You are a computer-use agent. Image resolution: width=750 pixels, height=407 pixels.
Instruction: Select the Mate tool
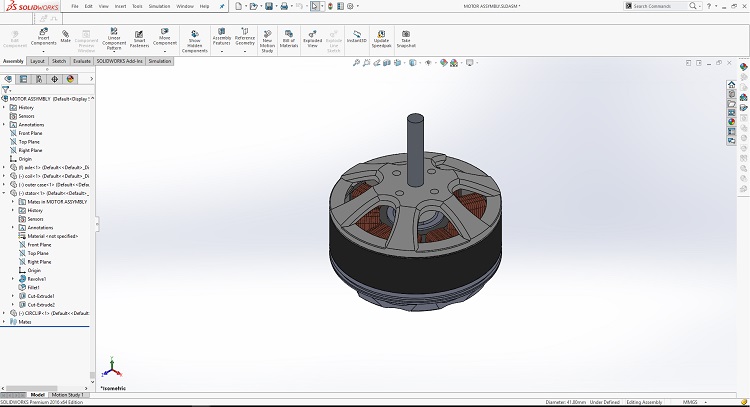point(66,36)
